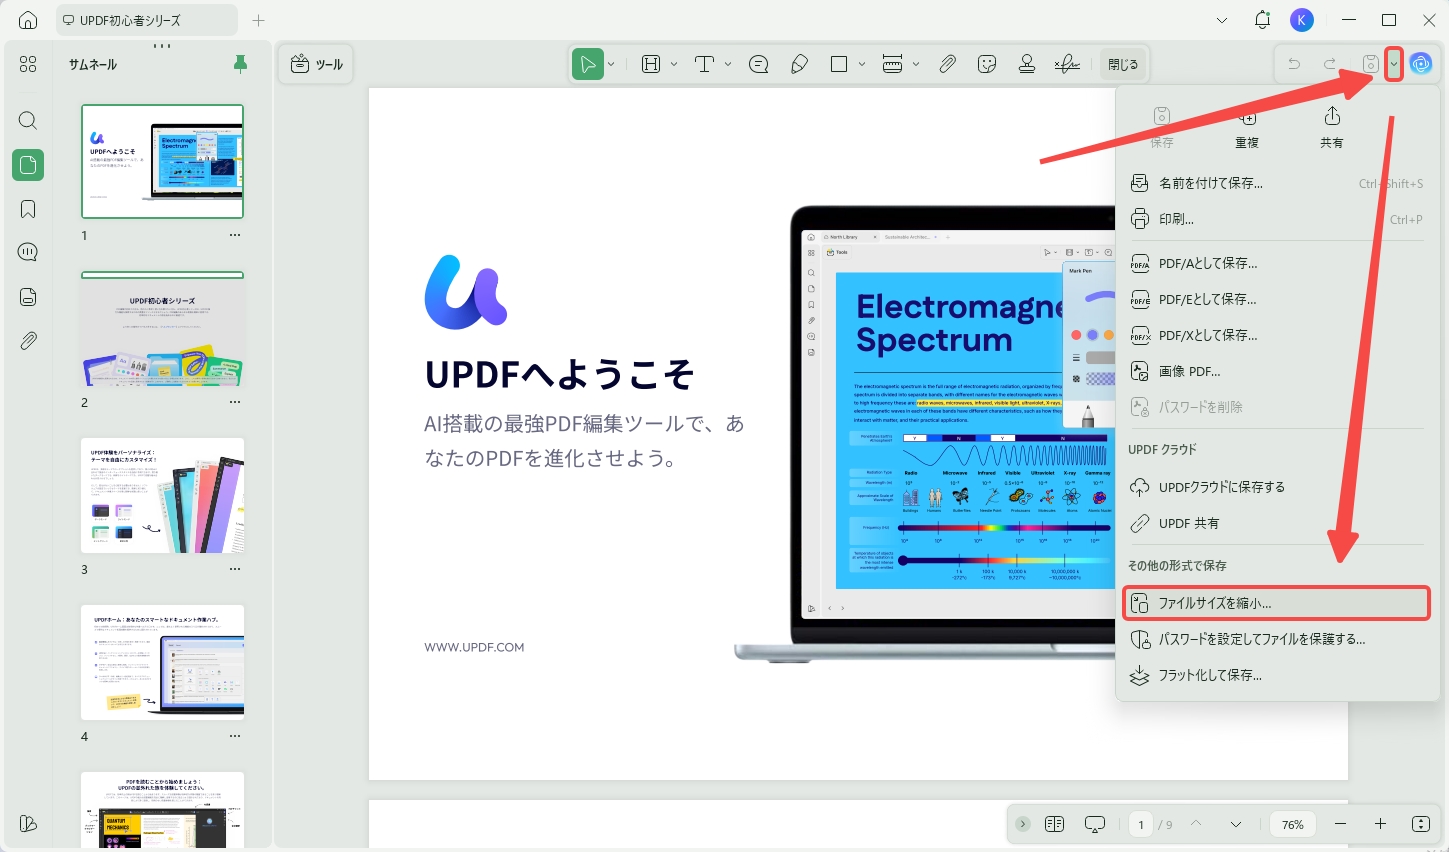Screen dimensions: 1449x852
Task: Open the bookmarks panel
Action: pyautogui.click(x=28, y=209)
